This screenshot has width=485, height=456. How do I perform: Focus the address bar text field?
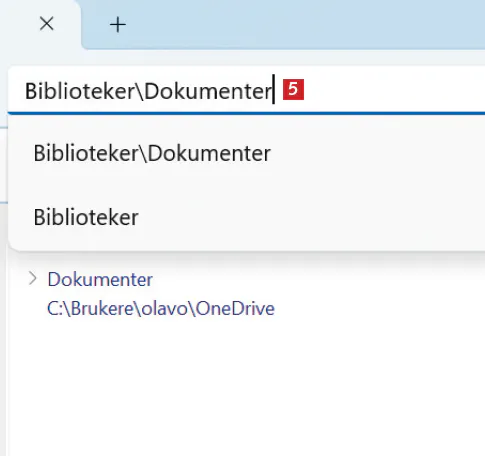[x=247, y=90]
